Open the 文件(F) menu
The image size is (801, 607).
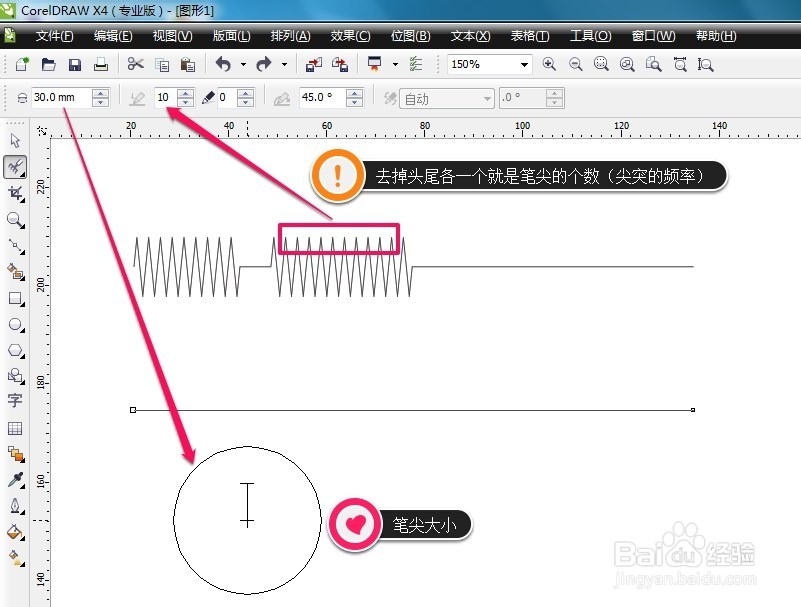[x=54, y=36]
